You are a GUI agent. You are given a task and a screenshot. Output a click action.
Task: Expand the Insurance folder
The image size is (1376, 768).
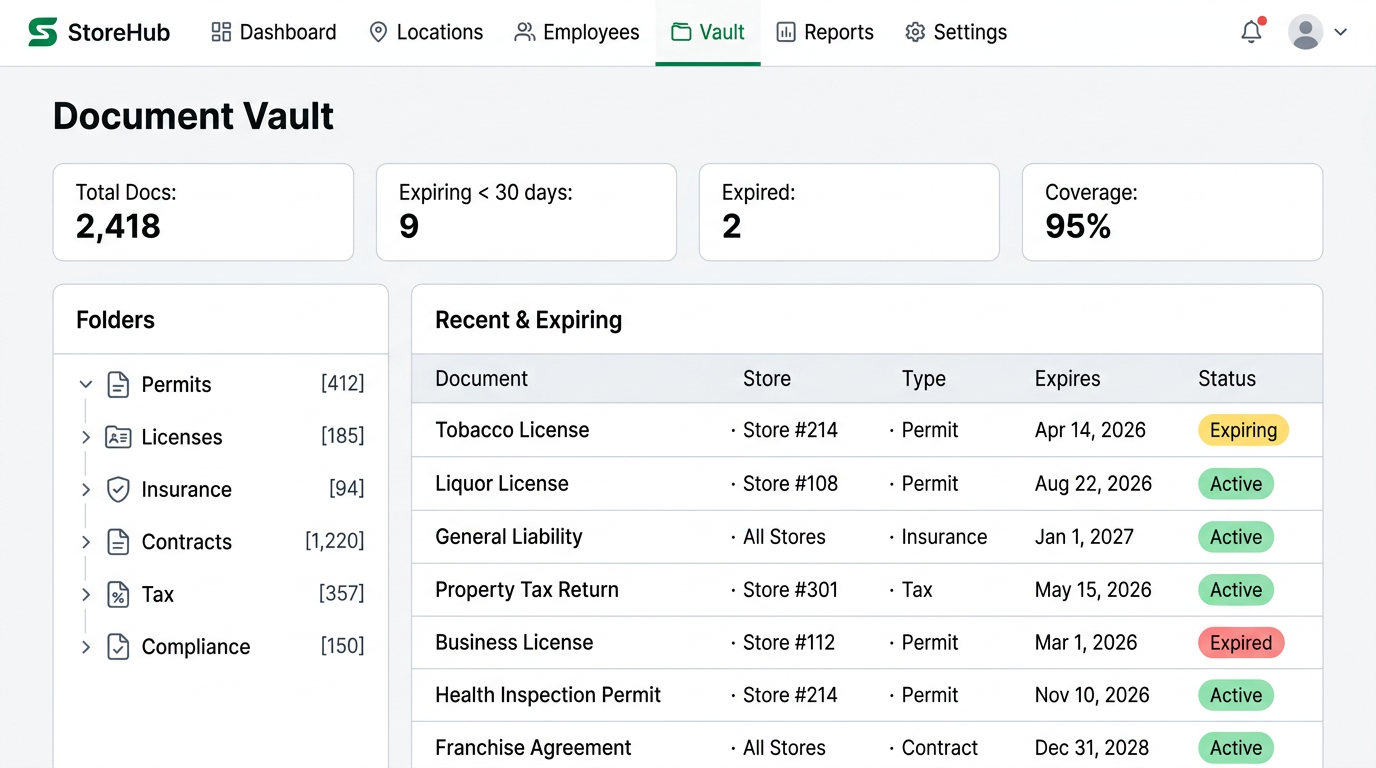point(86,490)
